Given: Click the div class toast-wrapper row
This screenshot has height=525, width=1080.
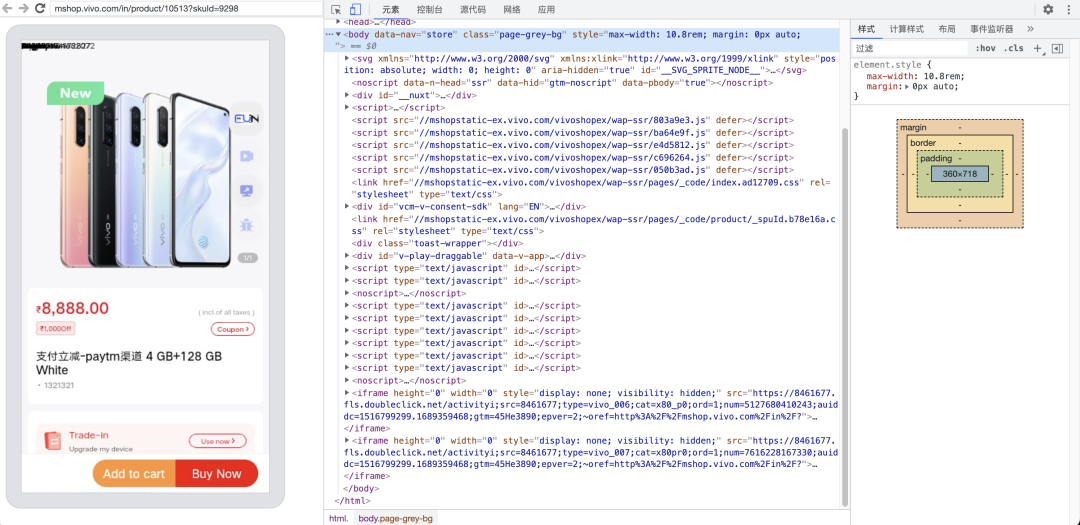Looking at the screenshot, I should [x=437, y=243].
